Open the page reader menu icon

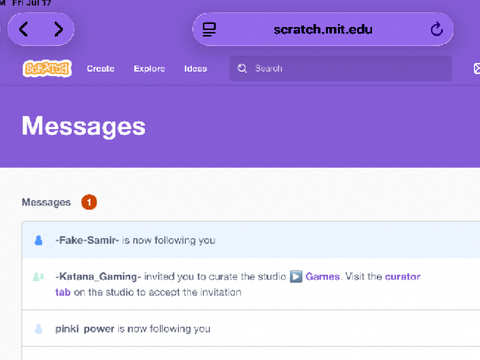[x=209, y=29]
